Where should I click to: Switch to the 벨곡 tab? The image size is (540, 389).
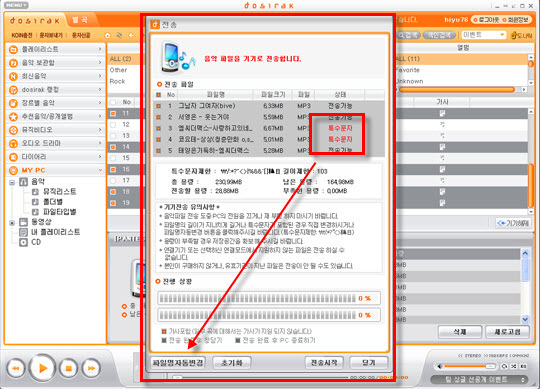tap(80, 20)
